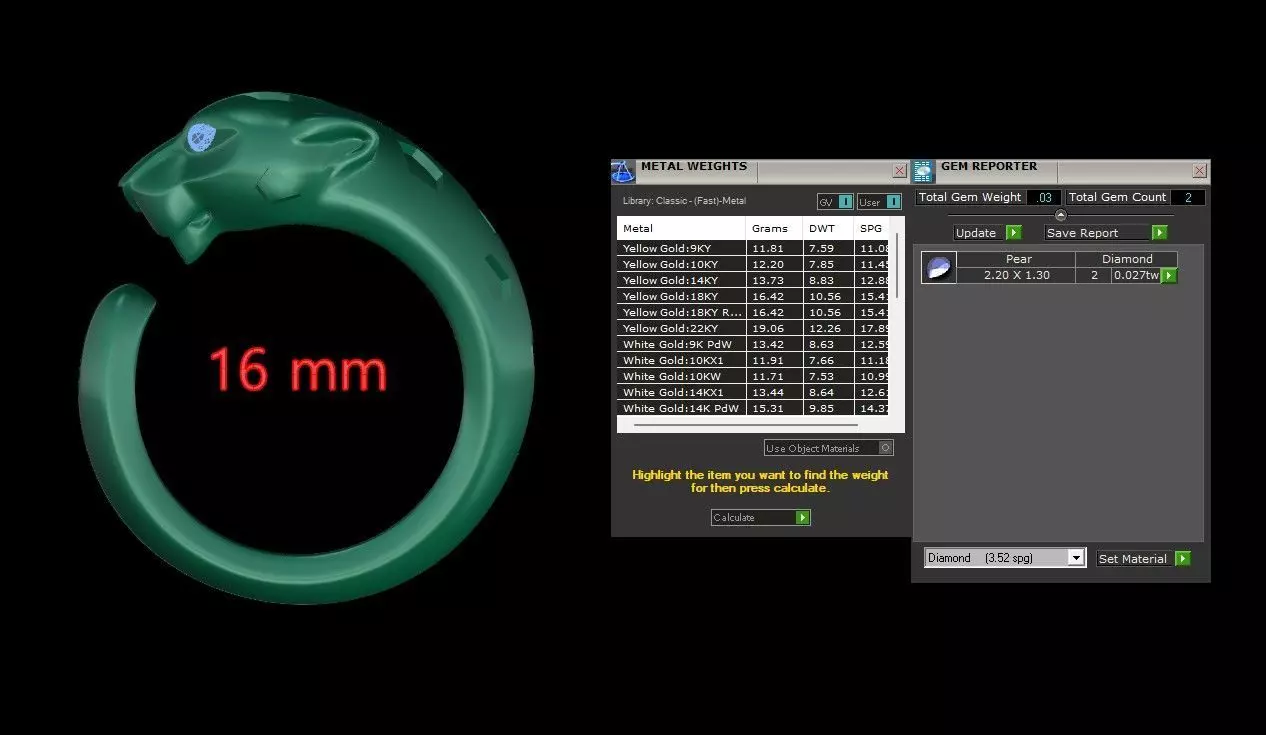Click the 12.26 DWT cell

click(829, 328)
